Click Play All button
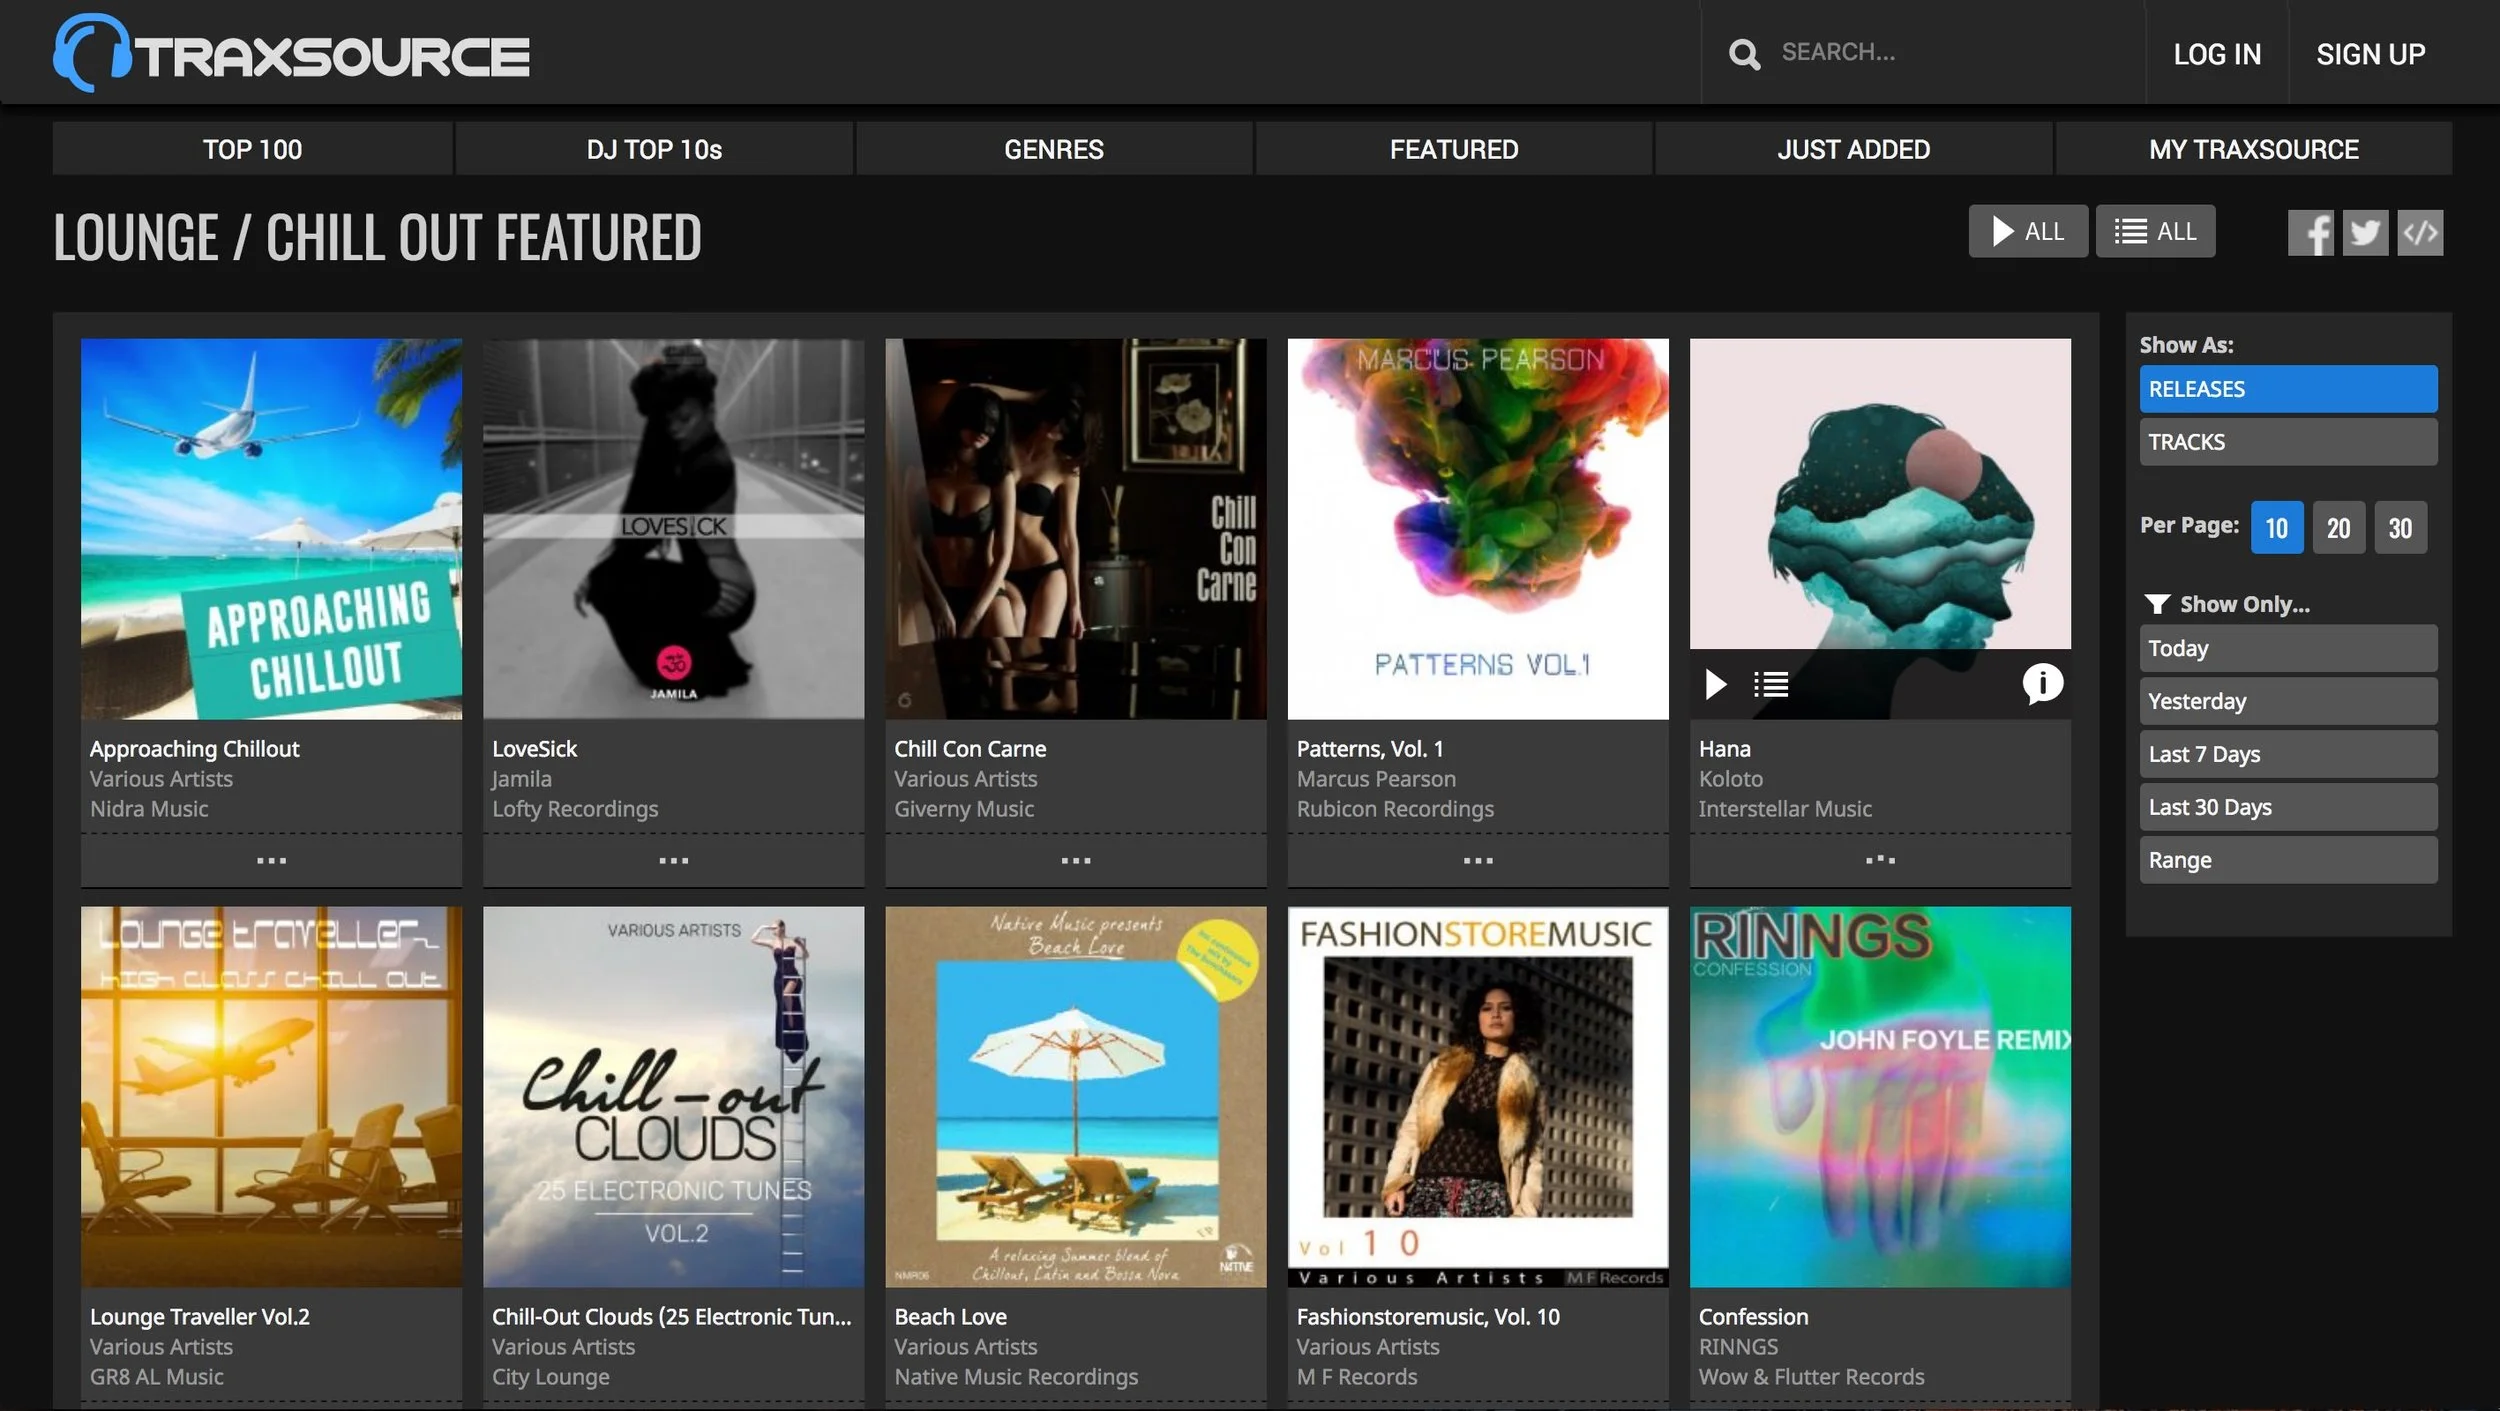 coord(2028,232)
